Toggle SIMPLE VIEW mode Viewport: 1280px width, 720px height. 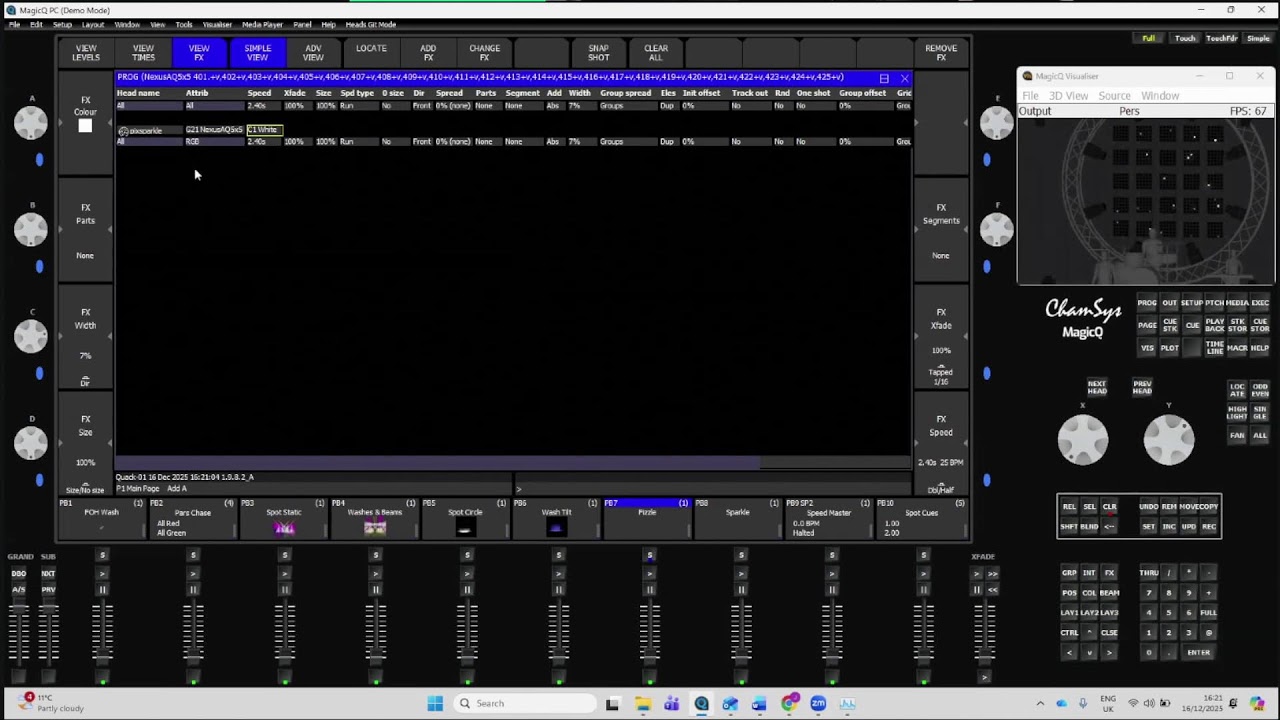click(257, 53)
